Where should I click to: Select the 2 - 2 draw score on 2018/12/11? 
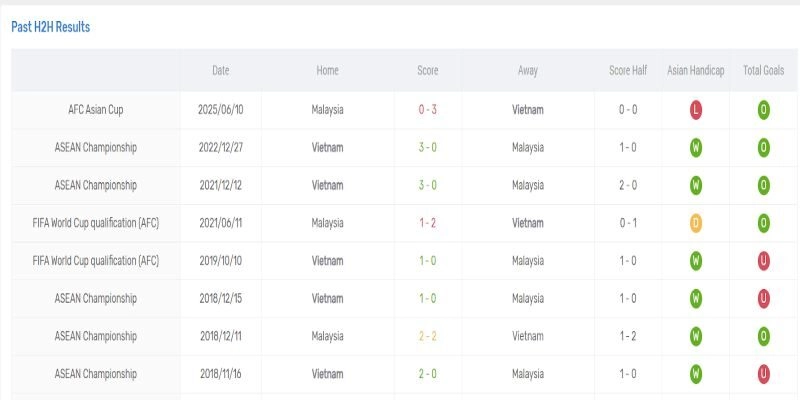(x=427, y=336)
